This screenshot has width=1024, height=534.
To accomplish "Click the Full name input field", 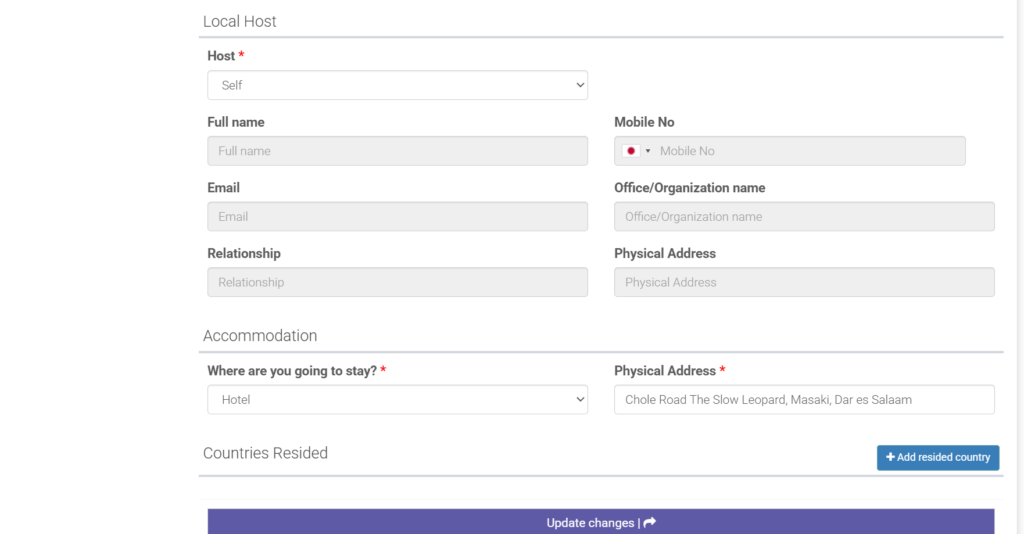I will pyautogui.click(x=397, y=151).
